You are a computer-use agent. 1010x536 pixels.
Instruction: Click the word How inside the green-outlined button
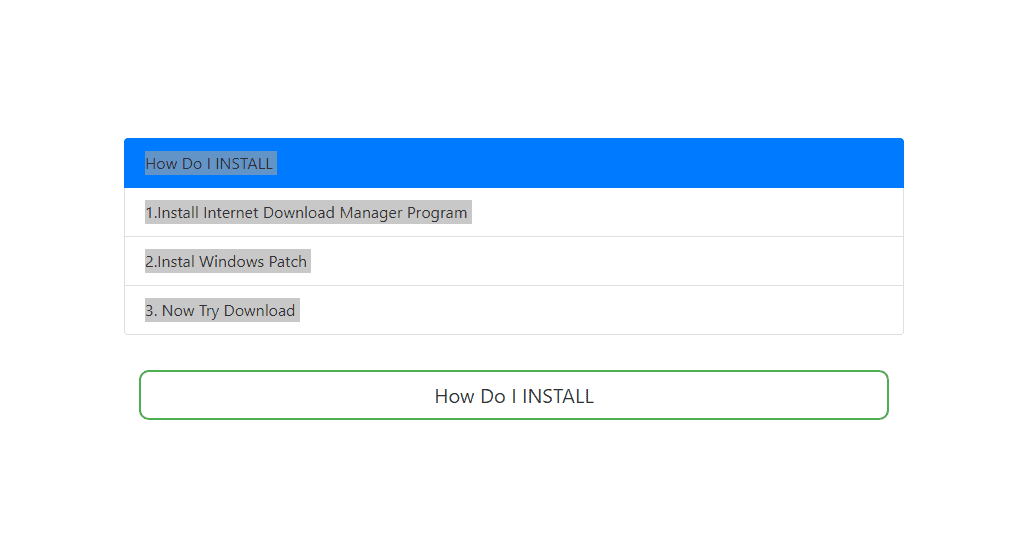point(454,396)
